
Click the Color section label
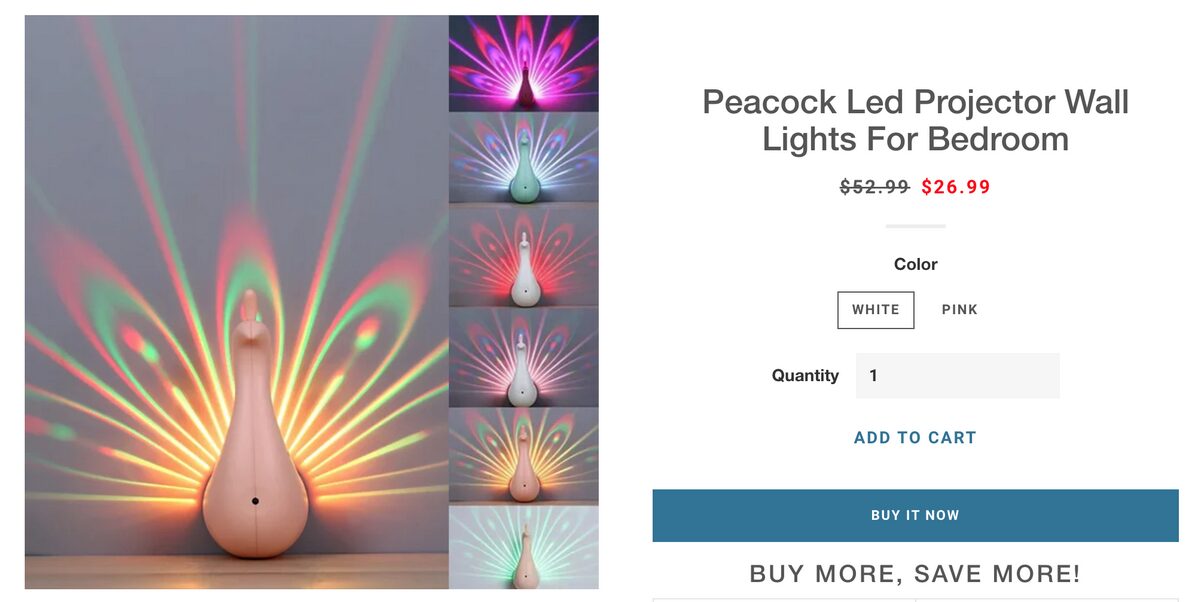click(915, 263)
